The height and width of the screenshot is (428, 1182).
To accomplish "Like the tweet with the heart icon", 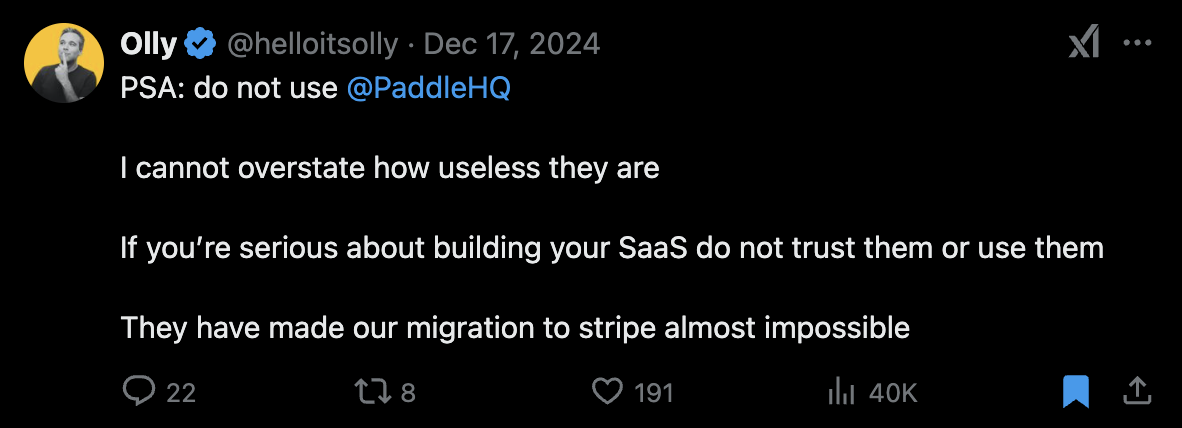I will 608,392.
